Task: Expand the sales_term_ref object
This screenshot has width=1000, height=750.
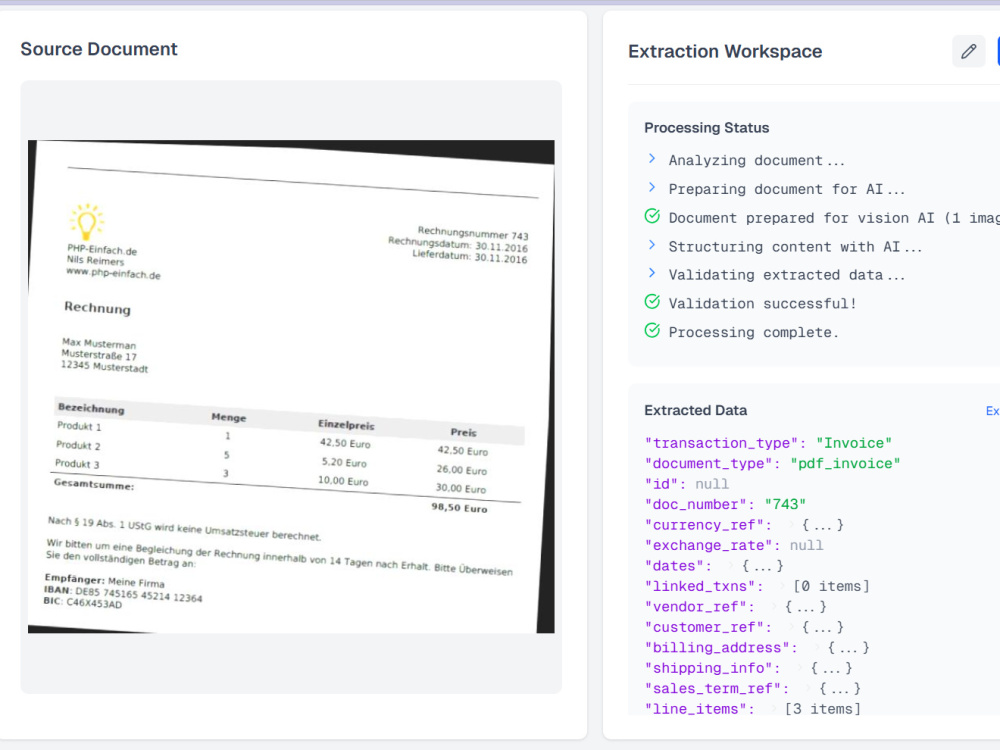Action: (x=809, y=688)
